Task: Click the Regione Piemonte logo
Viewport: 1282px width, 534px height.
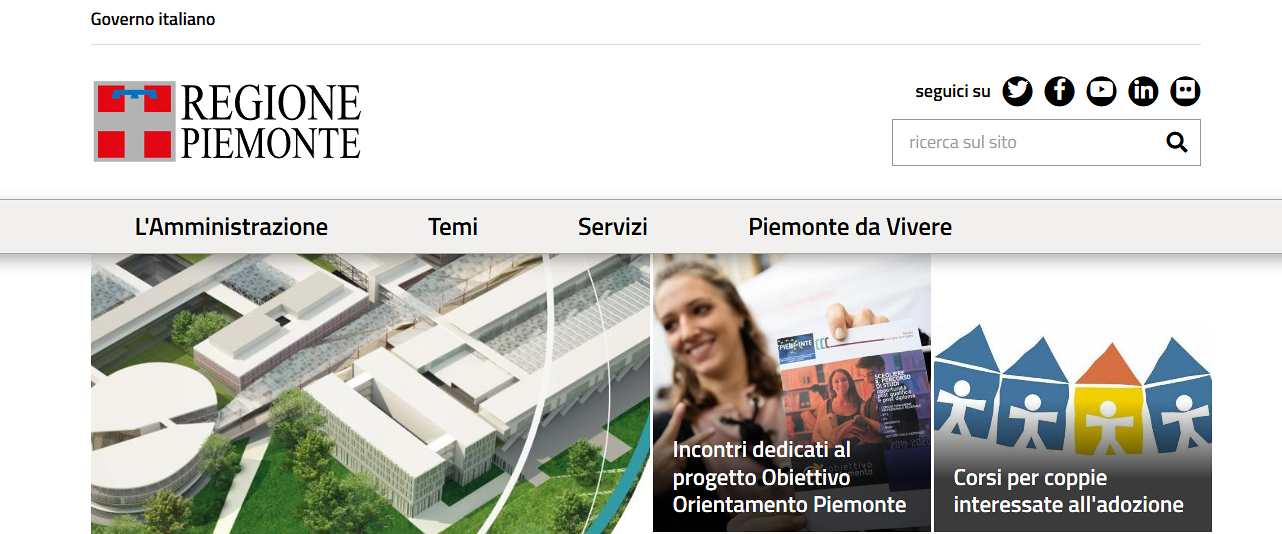Action: click(x=227, y=121)
